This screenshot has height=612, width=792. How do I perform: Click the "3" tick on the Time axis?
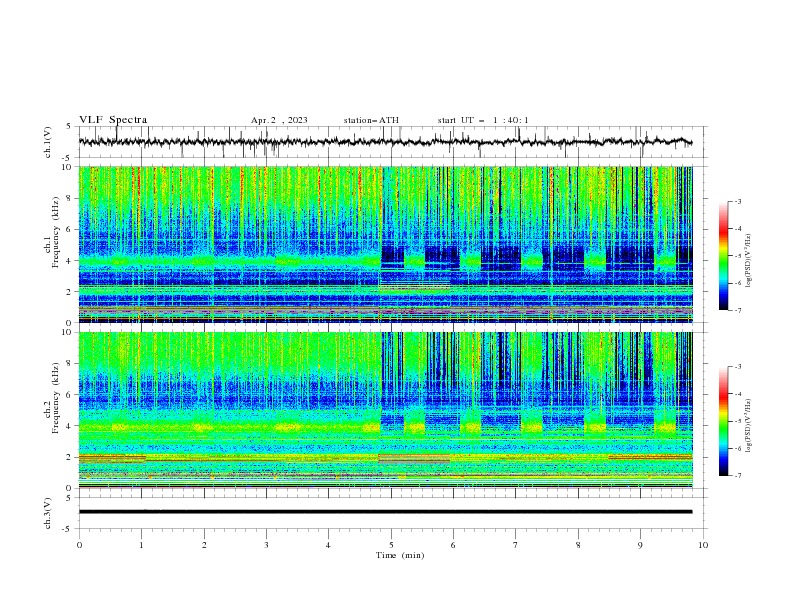pyautogui.click(x=266, y=545)
